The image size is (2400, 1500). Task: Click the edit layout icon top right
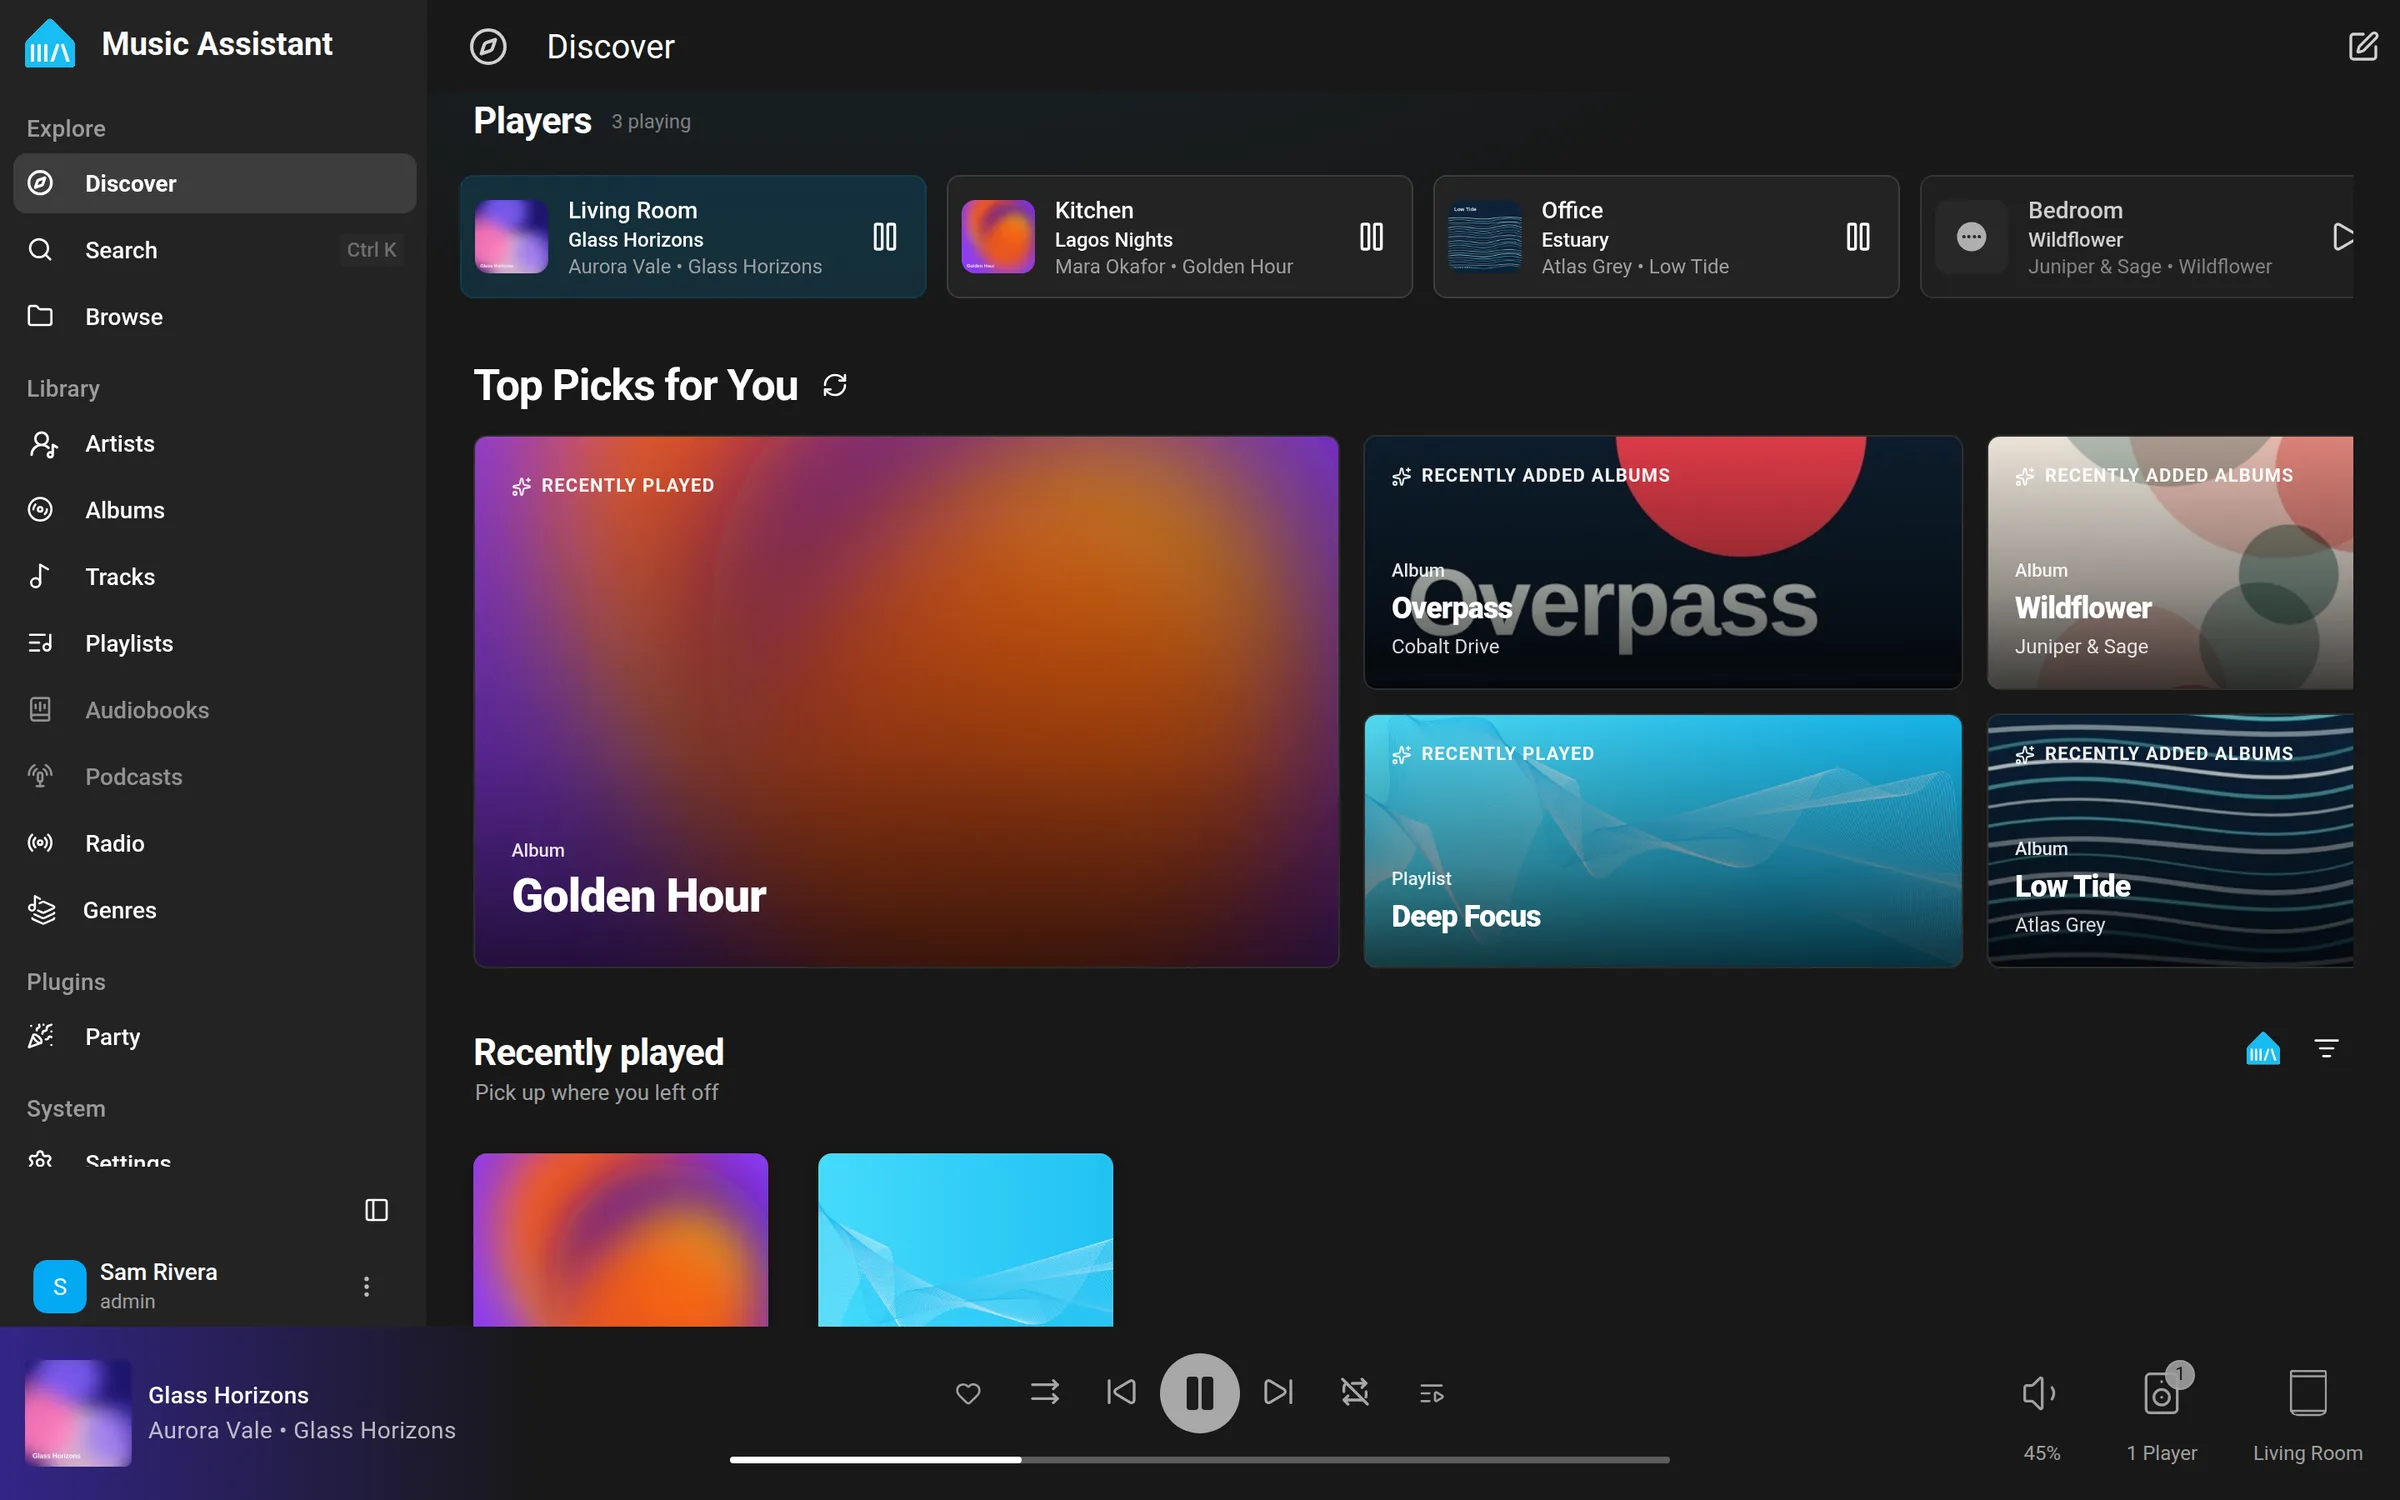[2363, 46]
